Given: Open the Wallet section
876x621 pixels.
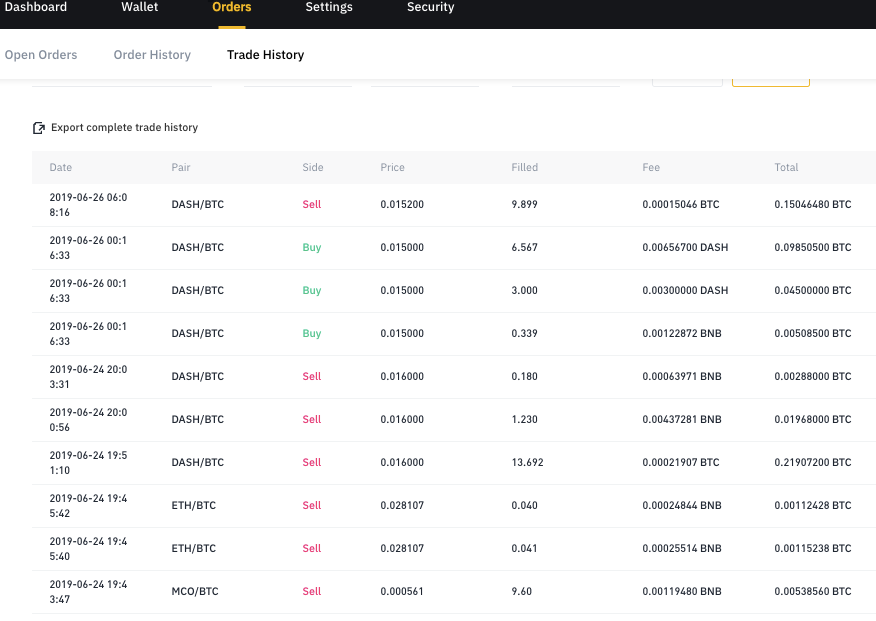Looking at the screenshot, I should (139, 7).
